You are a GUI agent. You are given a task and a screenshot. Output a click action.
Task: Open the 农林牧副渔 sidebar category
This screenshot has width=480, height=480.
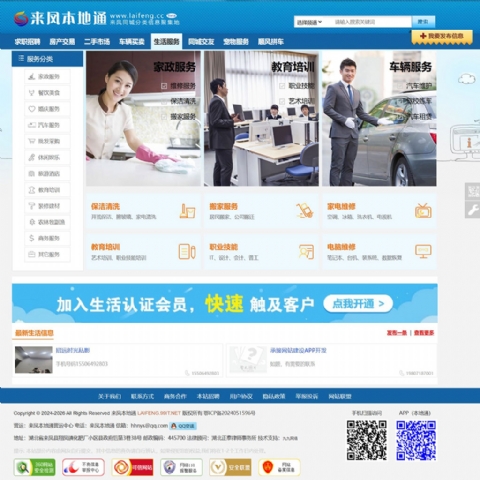(47, 222)
